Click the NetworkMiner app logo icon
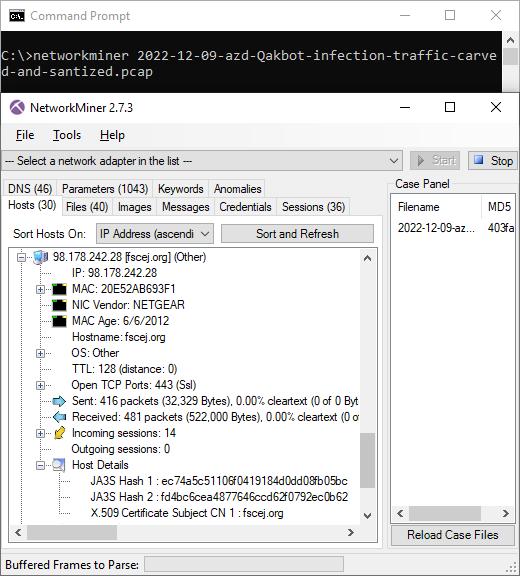Screen dimensions: 520x576 coord(17,108)
